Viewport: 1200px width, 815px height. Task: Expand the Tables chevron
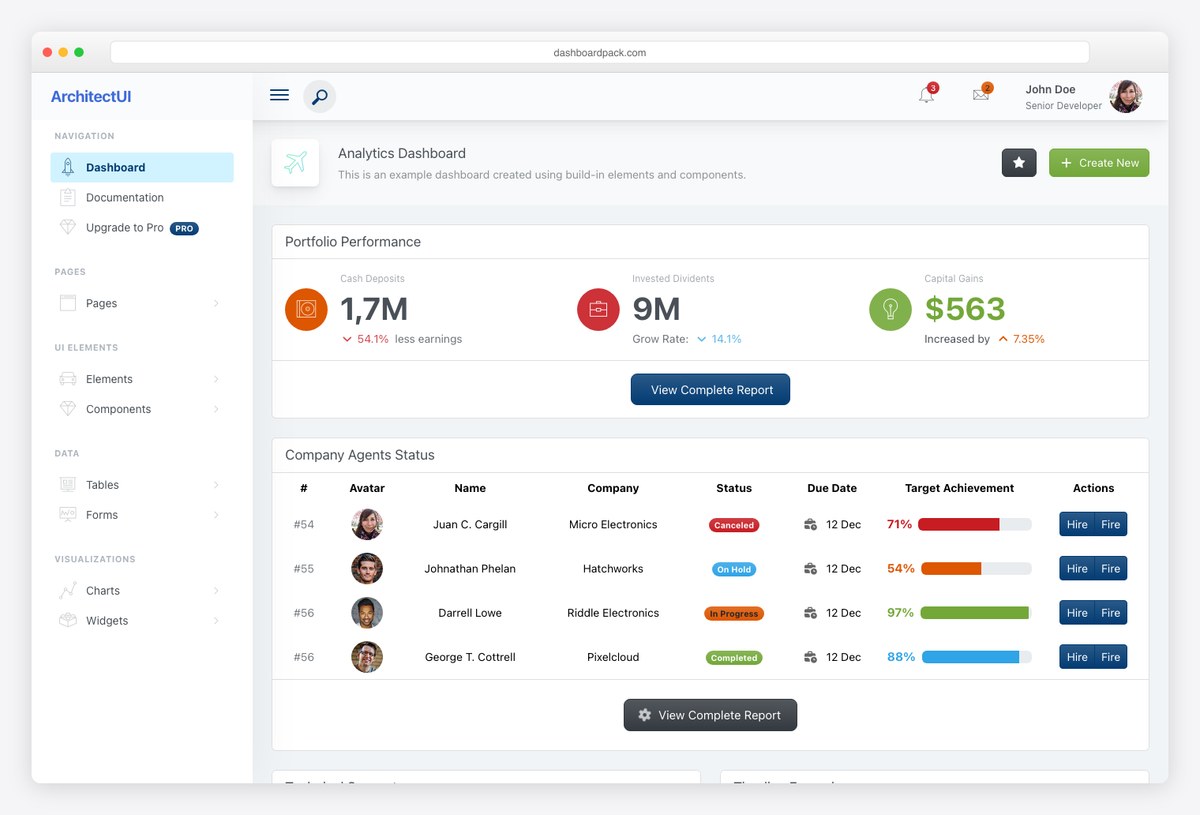coord(216,485)
